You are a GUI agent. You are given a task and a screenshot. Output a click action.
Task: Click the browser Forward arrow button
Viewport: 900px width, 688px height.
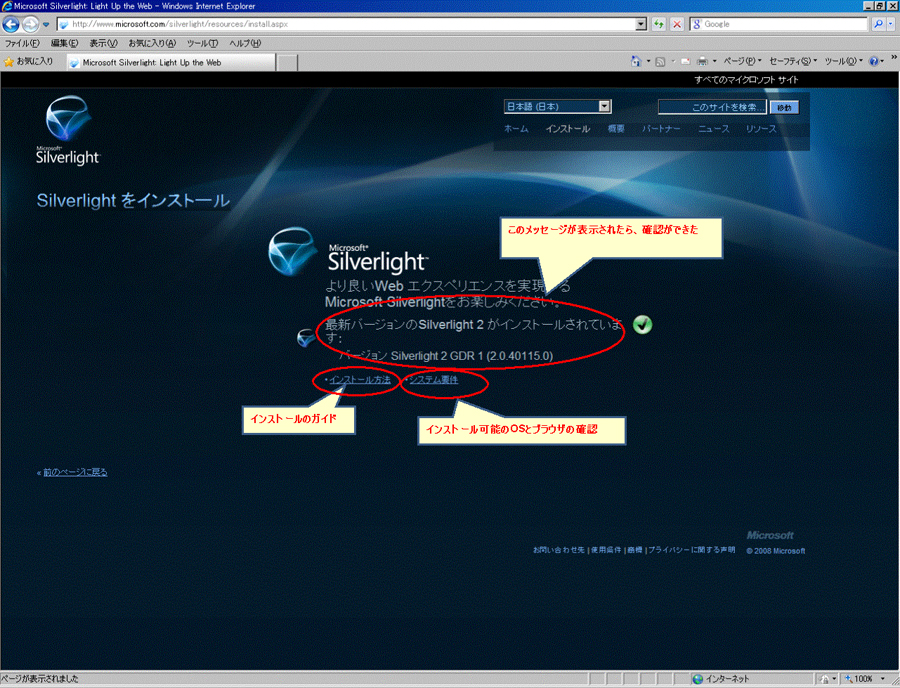pyautogui.click(x=30, y=24)
